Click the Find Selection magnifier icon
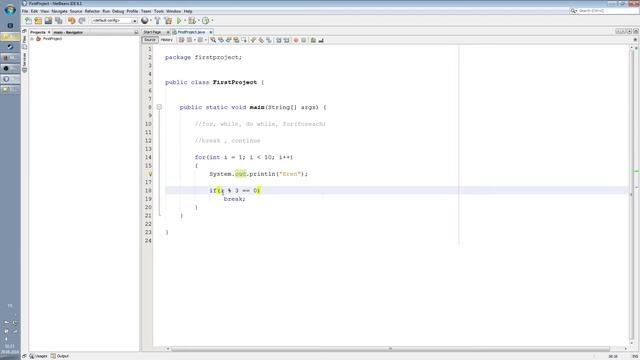Viewport: 640px width, 360px height. point(213,40)
